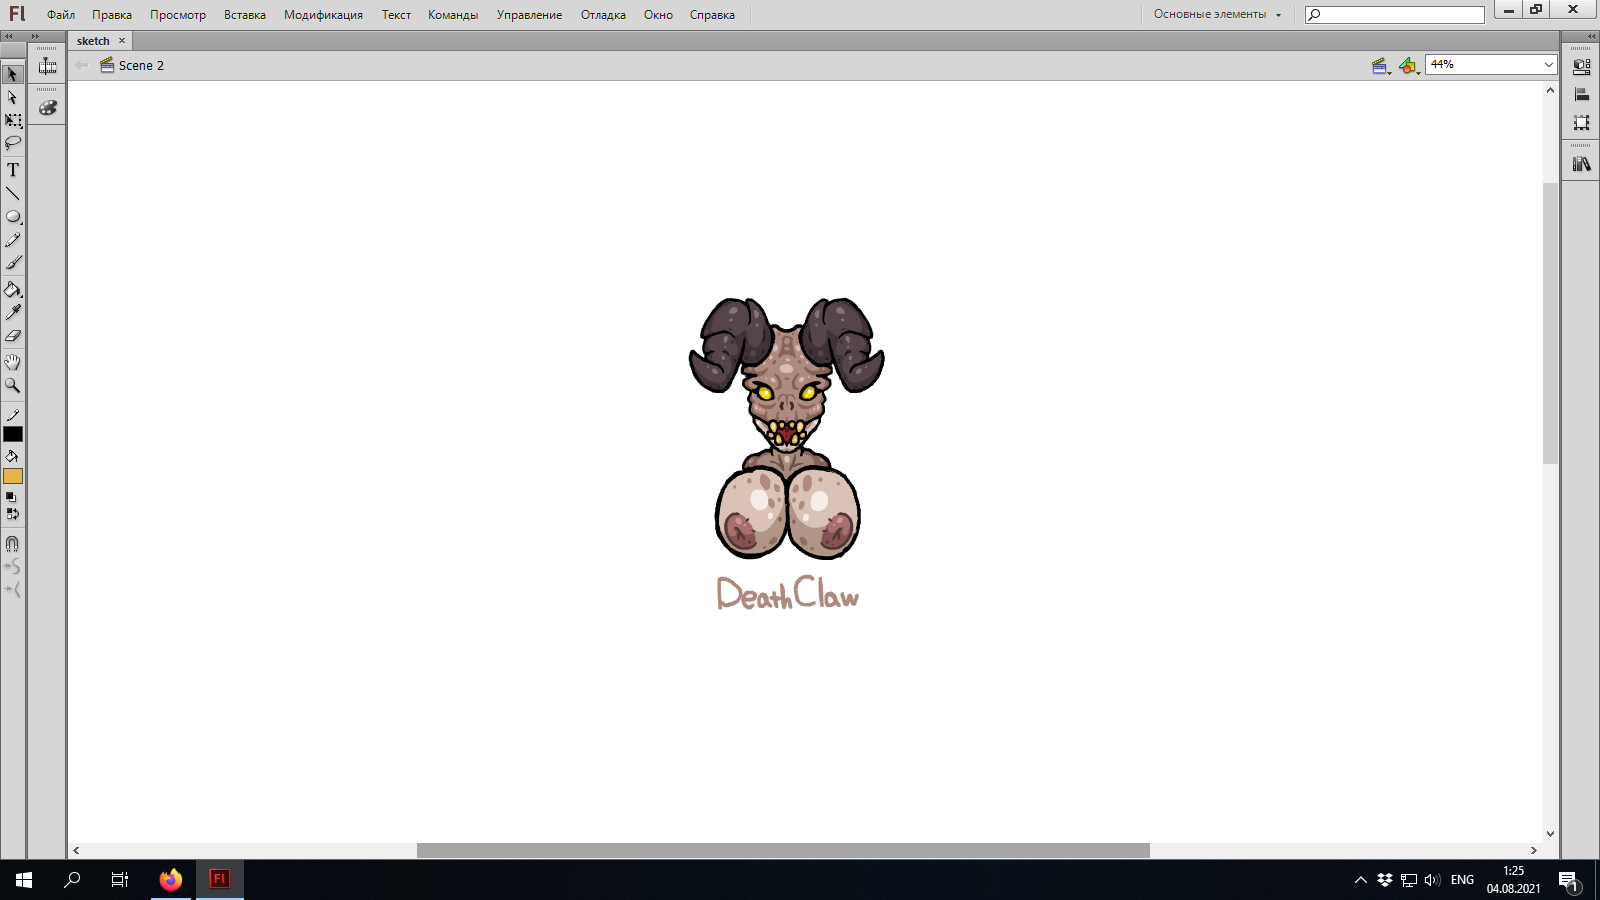
Task: Click the vertical scrollbar thumb
Action: [x=1550, y=323]
